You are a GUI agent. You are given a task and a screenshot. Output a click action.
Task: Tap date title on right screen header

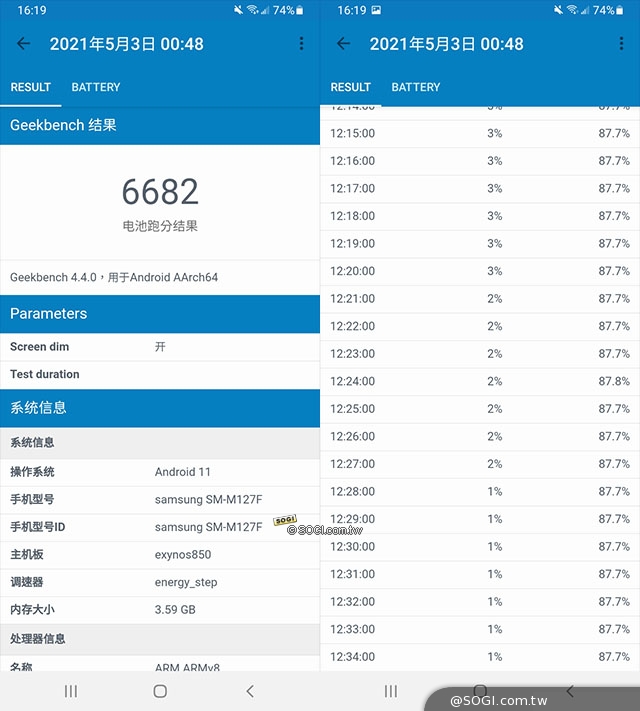pyautogui.click(x=446, y=44)
